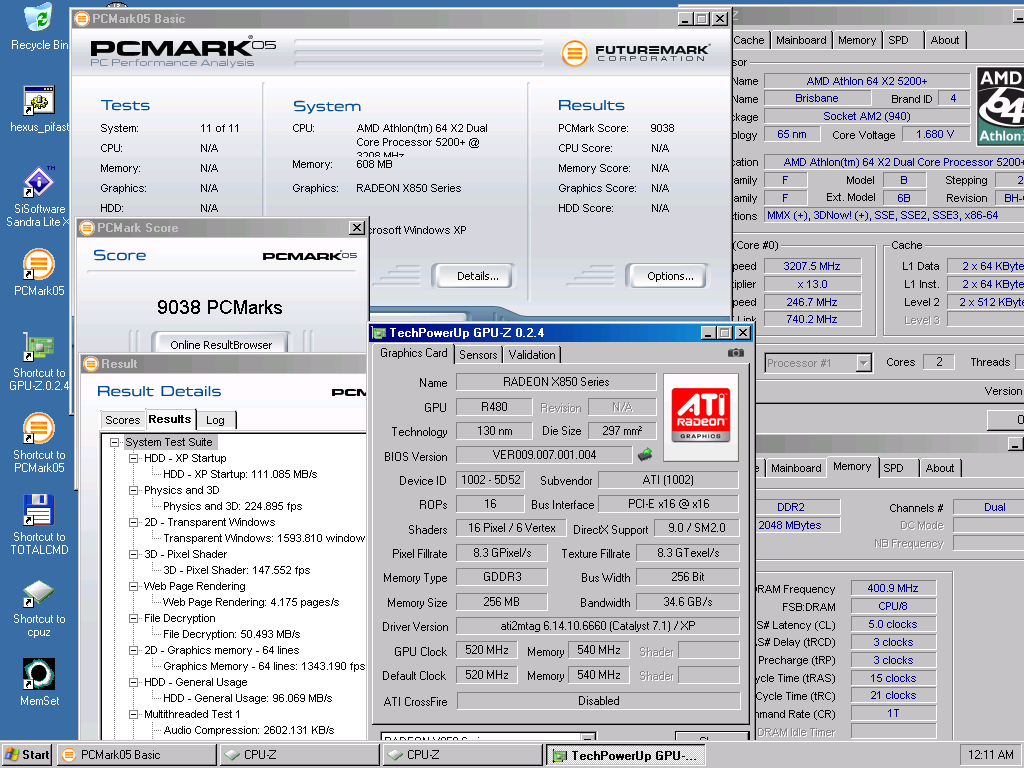
Task: Collapse the Multithreaded Test 1 node
Action: pyautogui.click(x=133, y=714)
